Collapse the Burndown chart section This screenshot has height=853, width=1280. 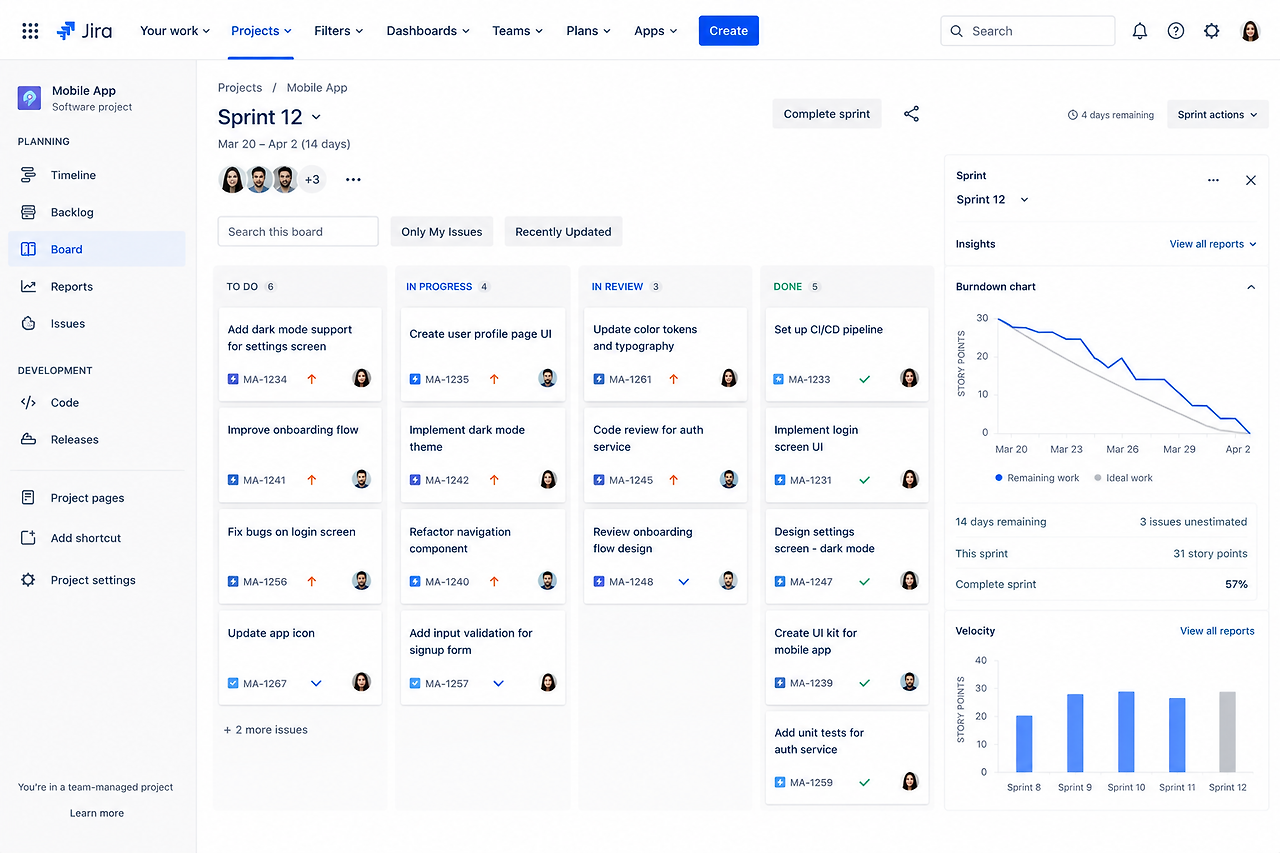(x=1250, y=287)
